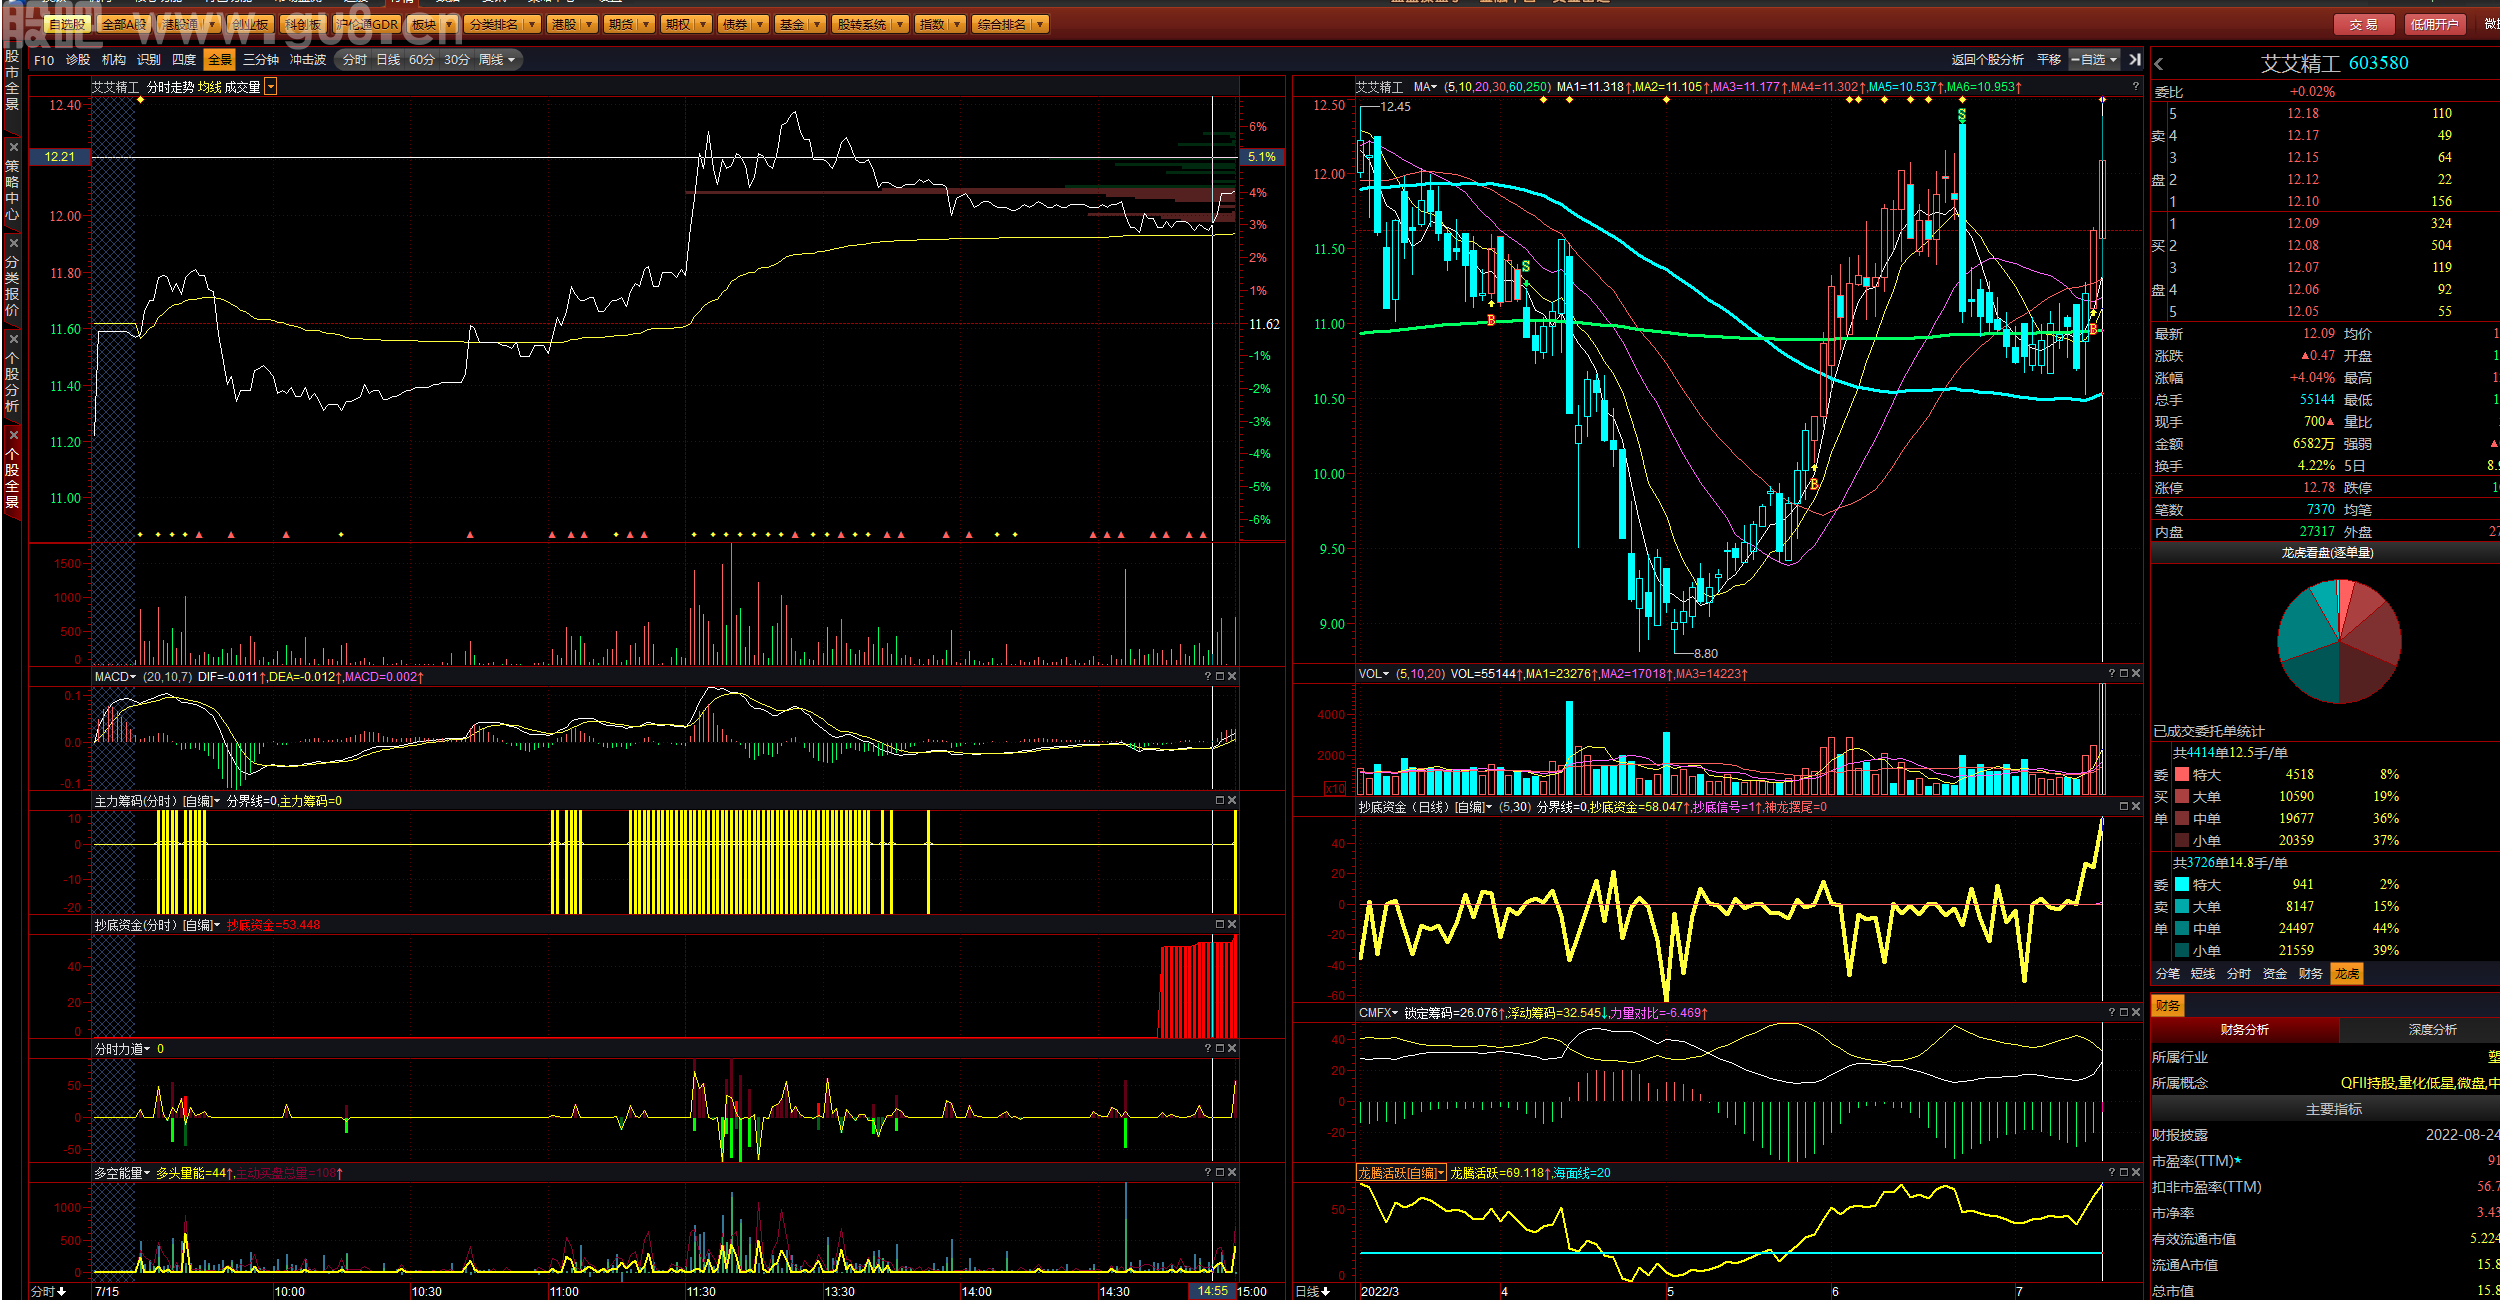Switch chart period to 日线
The width and height of the screenshot is (2500, 1300).
click(x=388, y=60)
